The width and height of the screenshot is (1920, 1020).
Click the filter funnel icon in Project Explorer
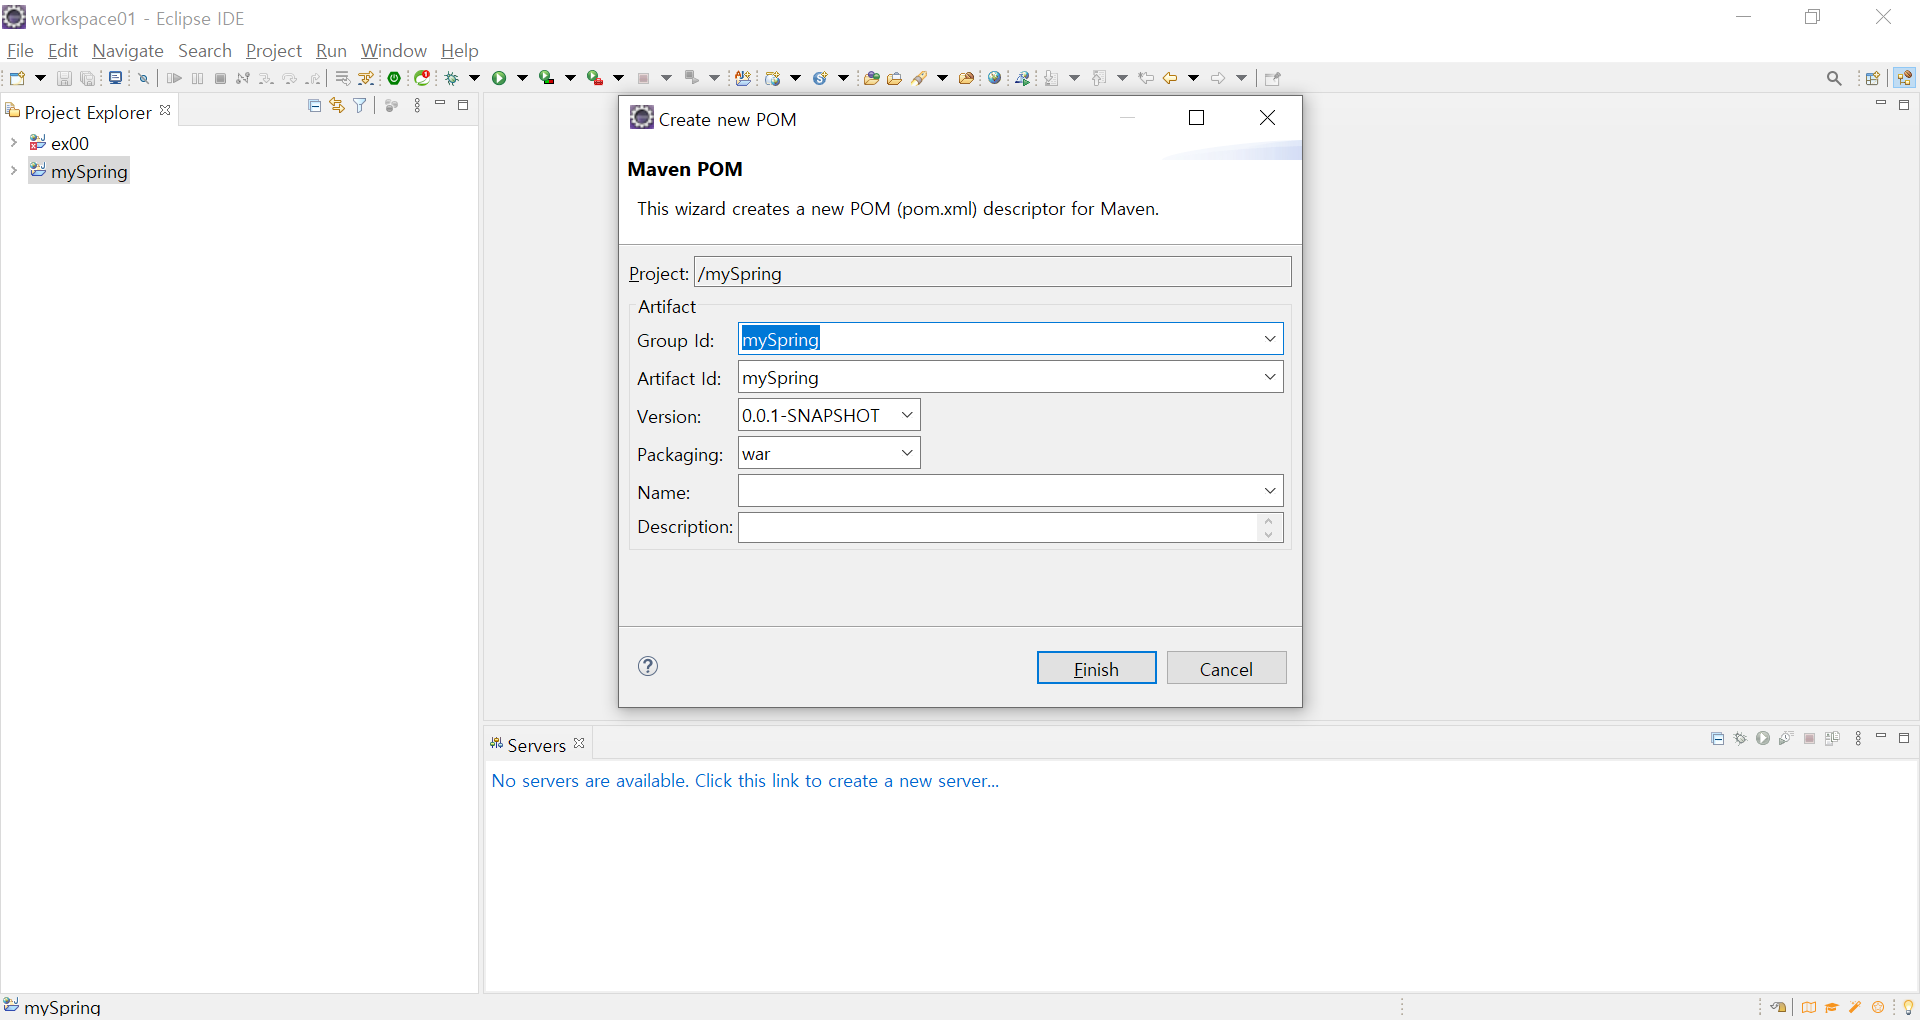click(360, 105)
